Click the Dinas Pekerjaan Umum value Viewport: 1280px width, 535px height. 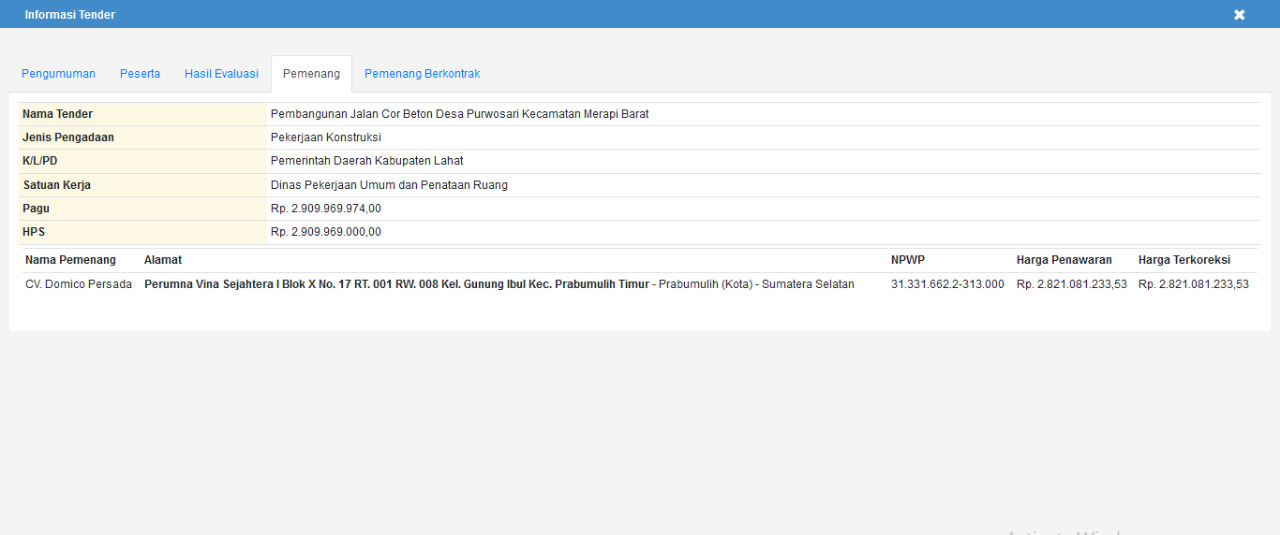click(389, 185)
